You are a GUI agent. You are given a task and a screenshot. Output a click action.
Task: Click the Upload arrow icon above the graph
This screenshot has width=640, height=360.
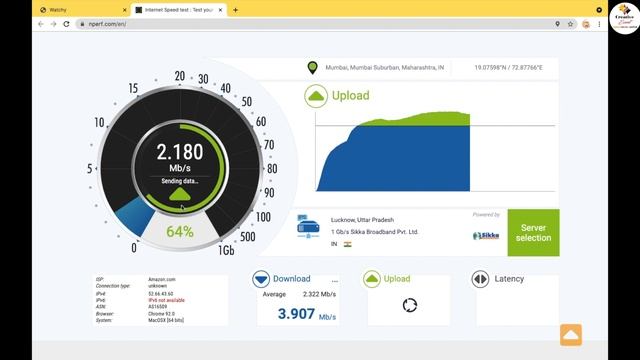[x=316, y=96]
